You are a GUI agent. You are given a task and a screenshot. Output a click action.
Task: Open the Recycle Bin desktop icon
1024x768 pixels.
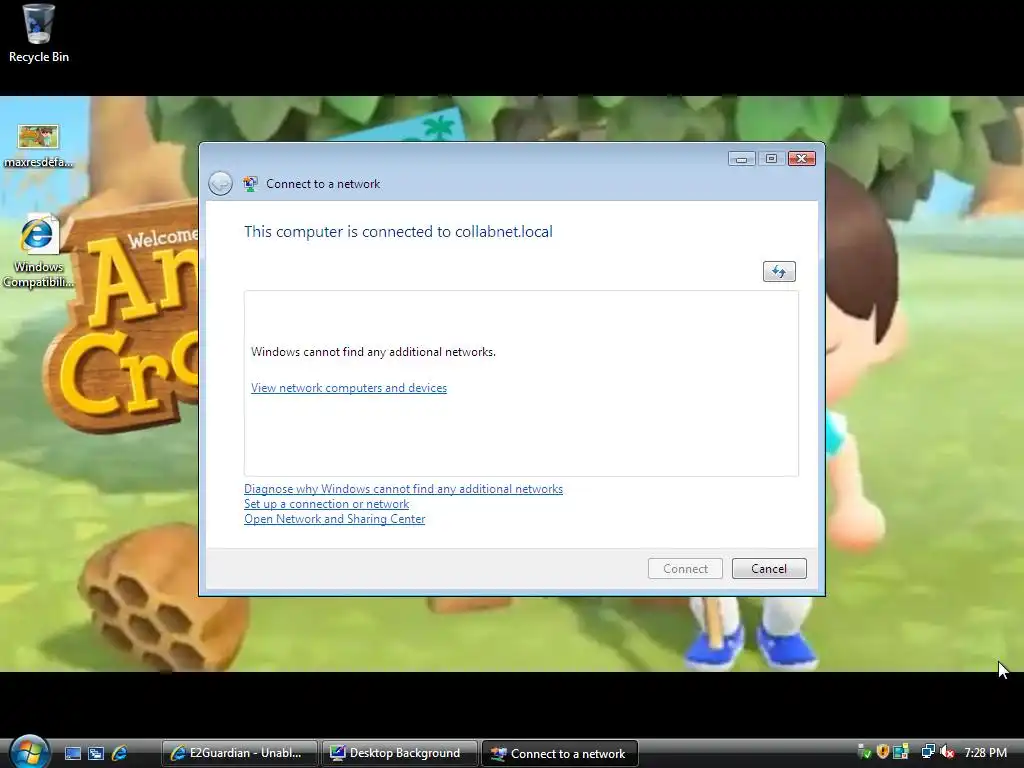tap(39, 34)
